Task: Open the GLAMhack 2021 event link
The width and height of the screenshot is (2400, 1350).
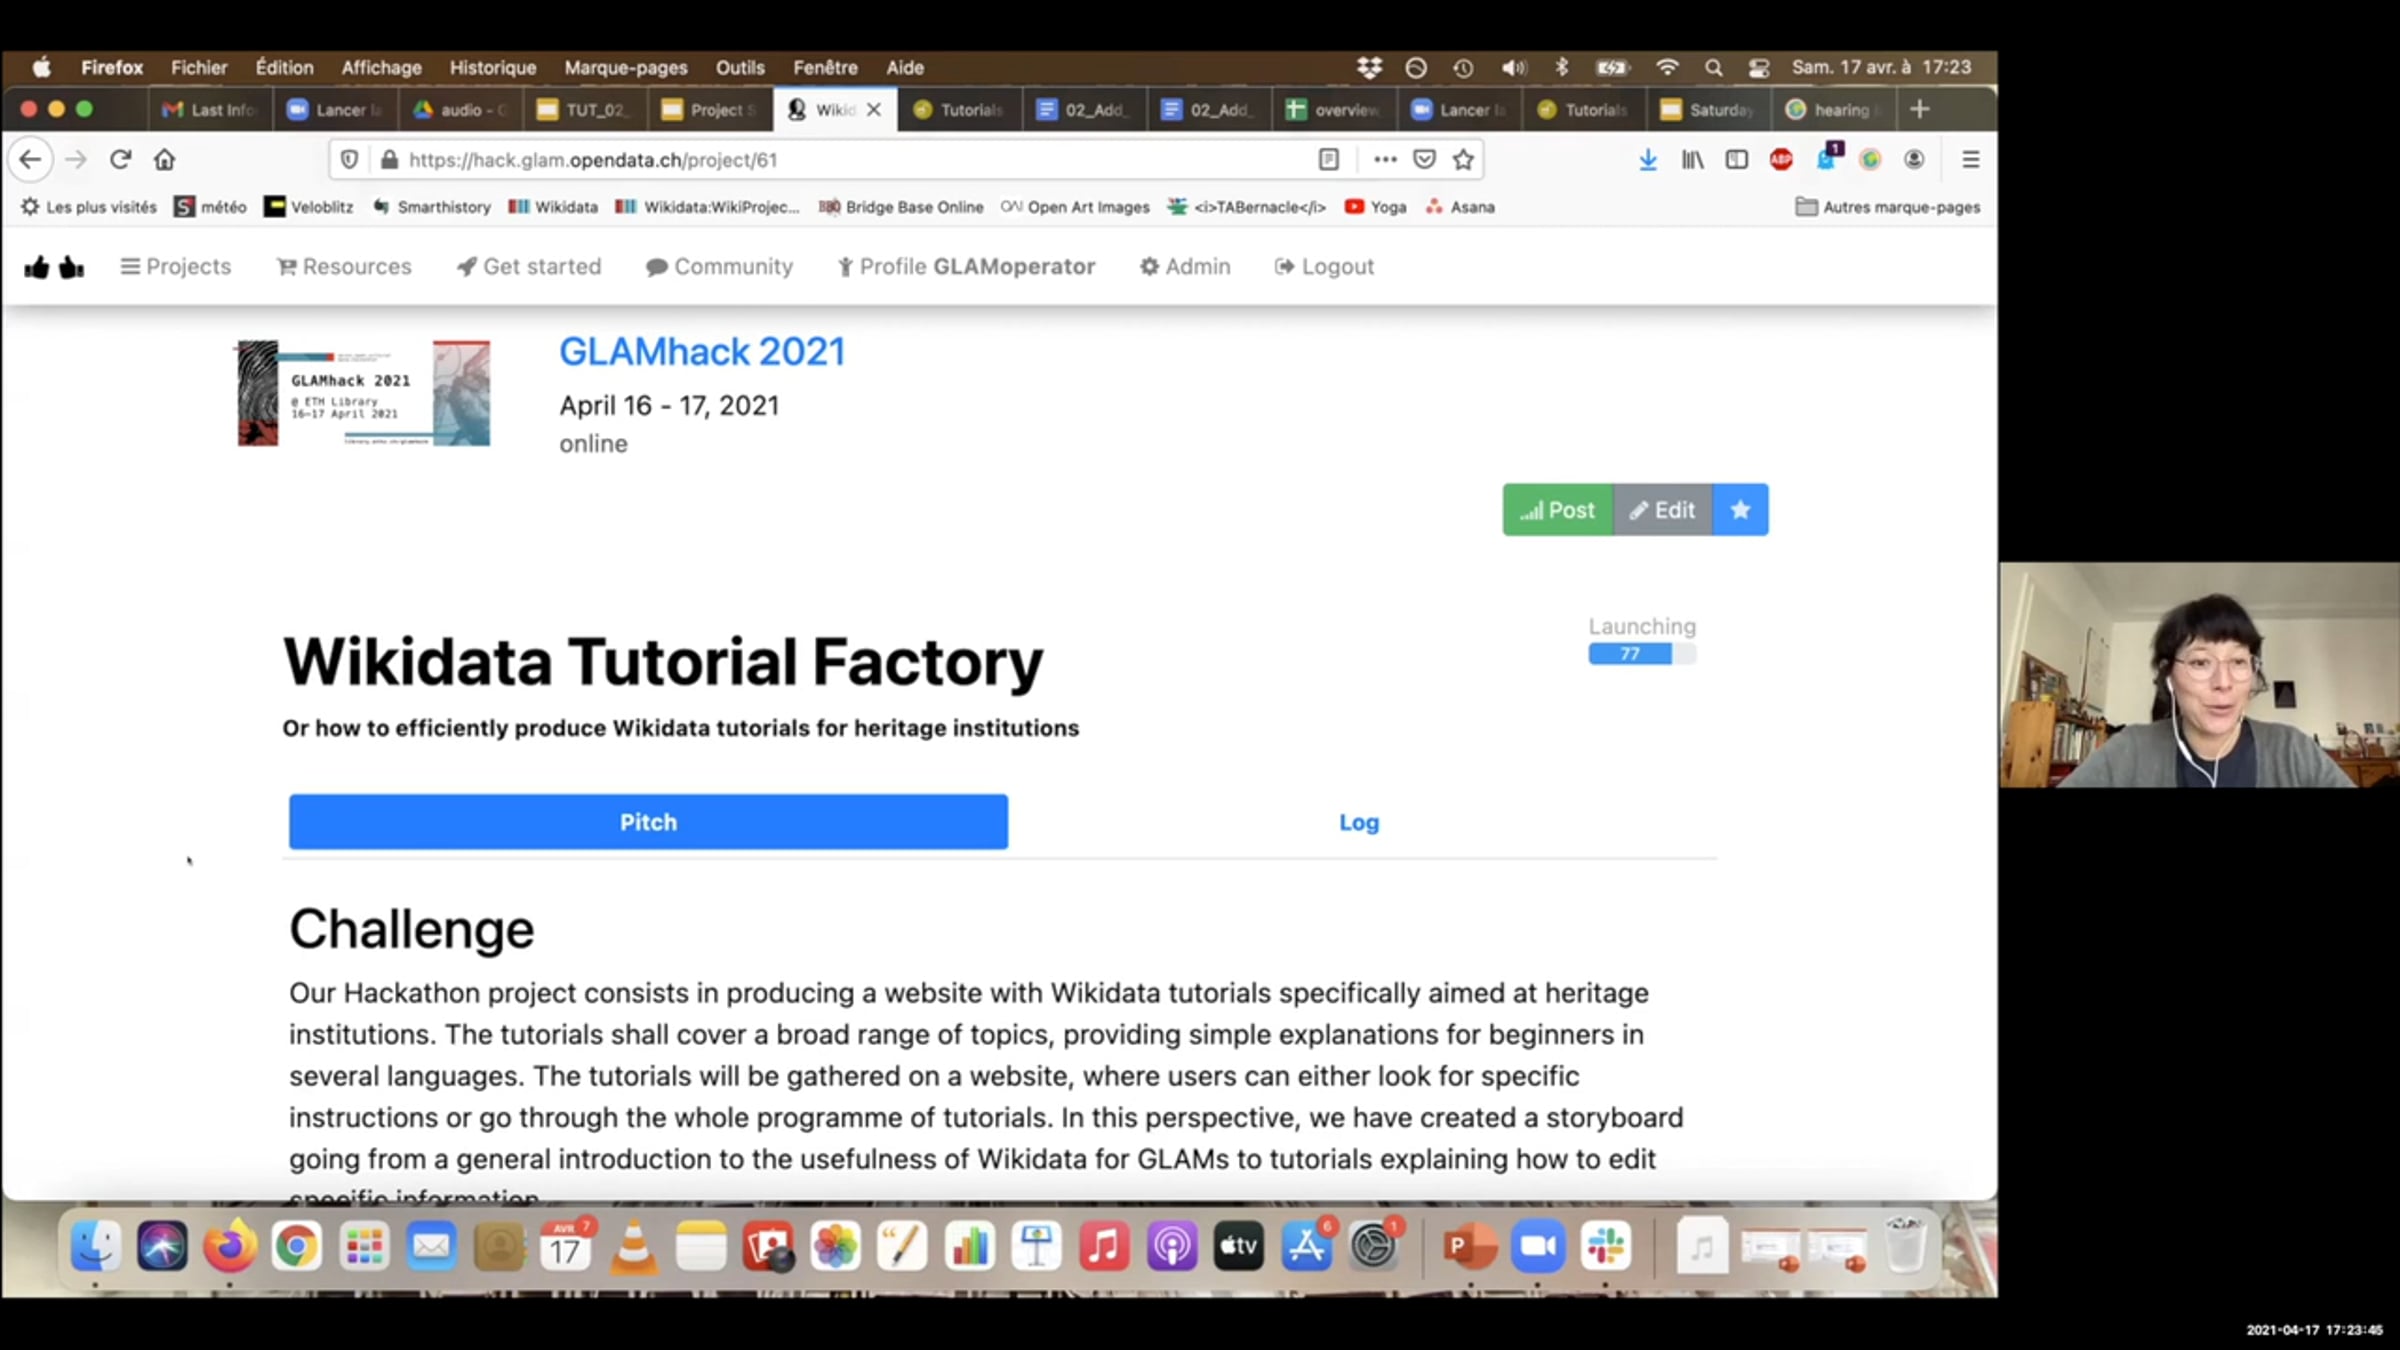Action: coord(701,352)
